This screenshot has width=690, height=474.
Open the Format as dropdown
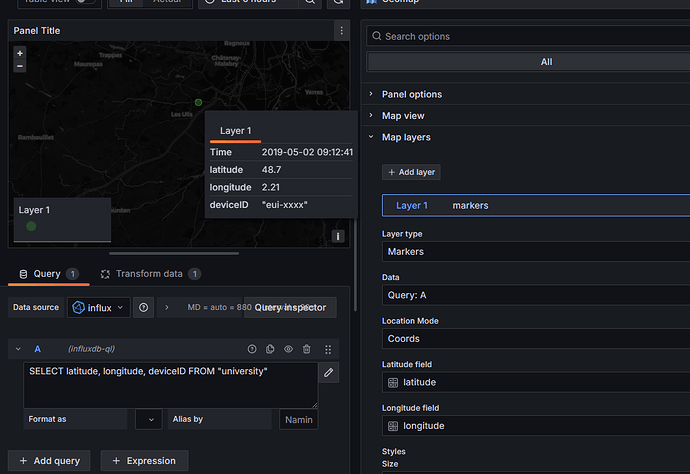(149, 419)
